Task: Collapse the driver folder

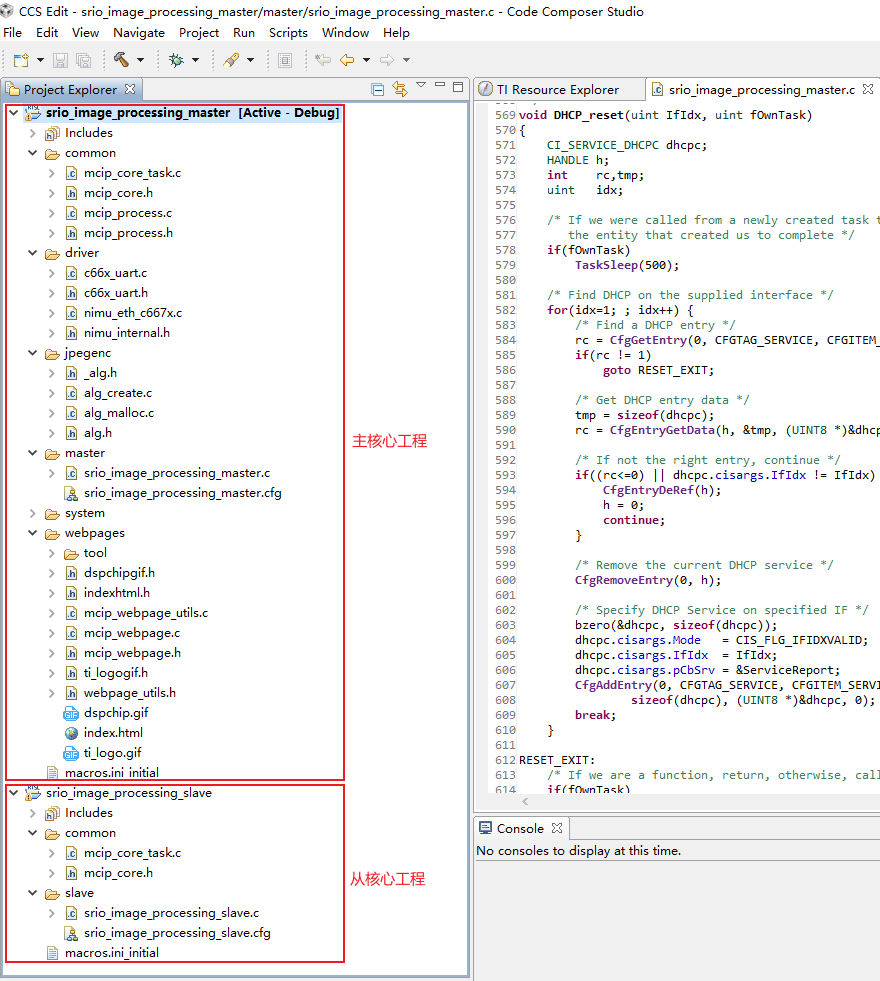Action: tap(33, 253)
